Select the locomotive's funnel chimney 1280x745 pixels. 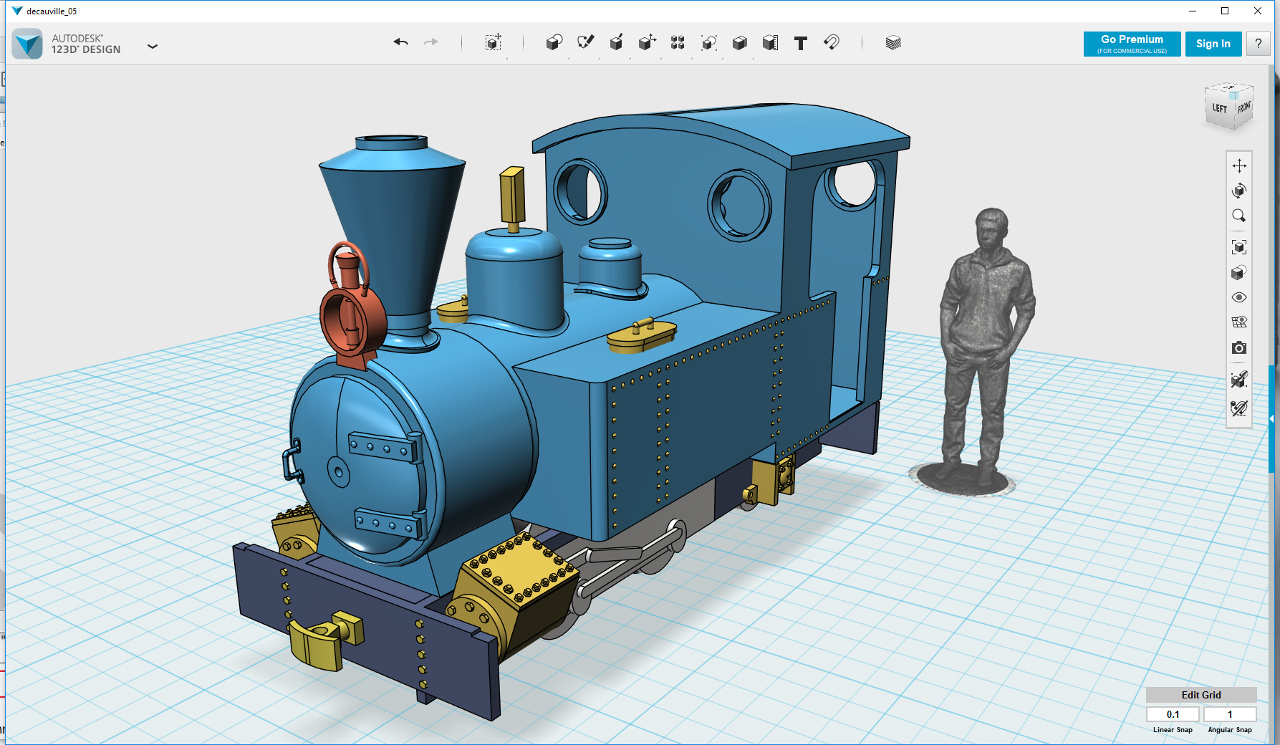(x=393, y=240)
